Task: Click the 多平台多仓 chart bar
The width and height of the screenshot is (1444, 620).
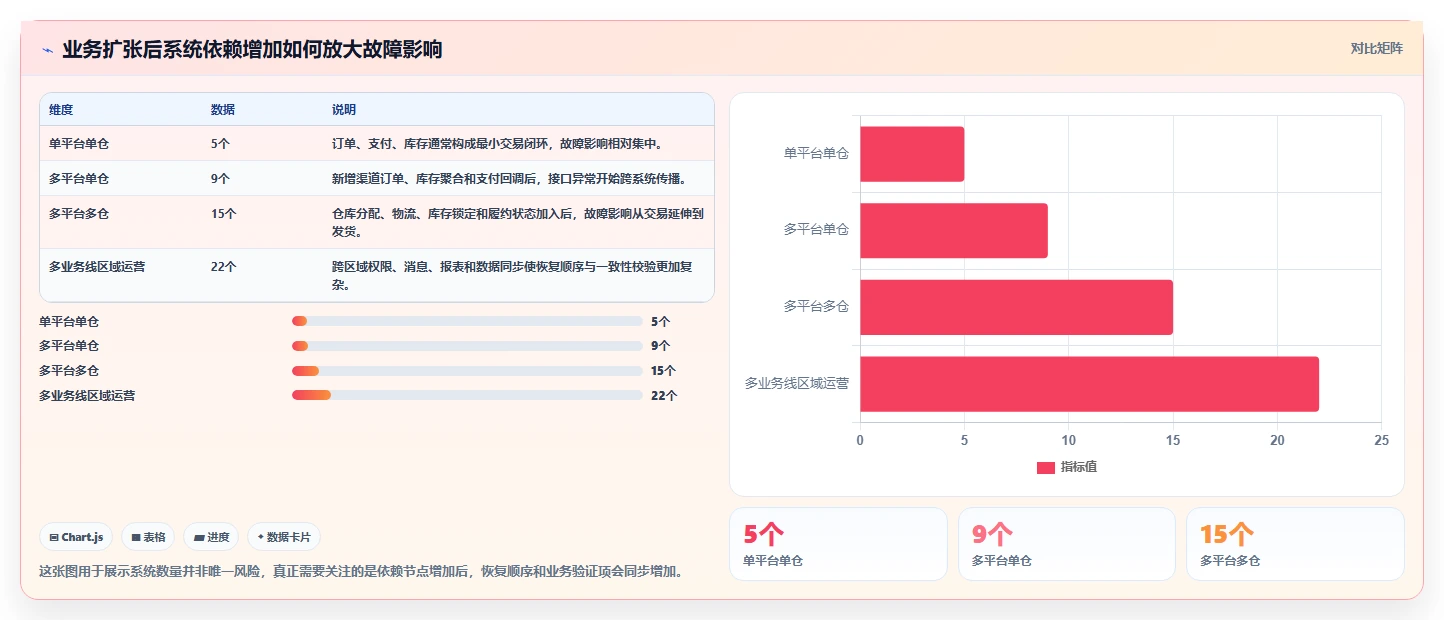Action: [1016, 307]
